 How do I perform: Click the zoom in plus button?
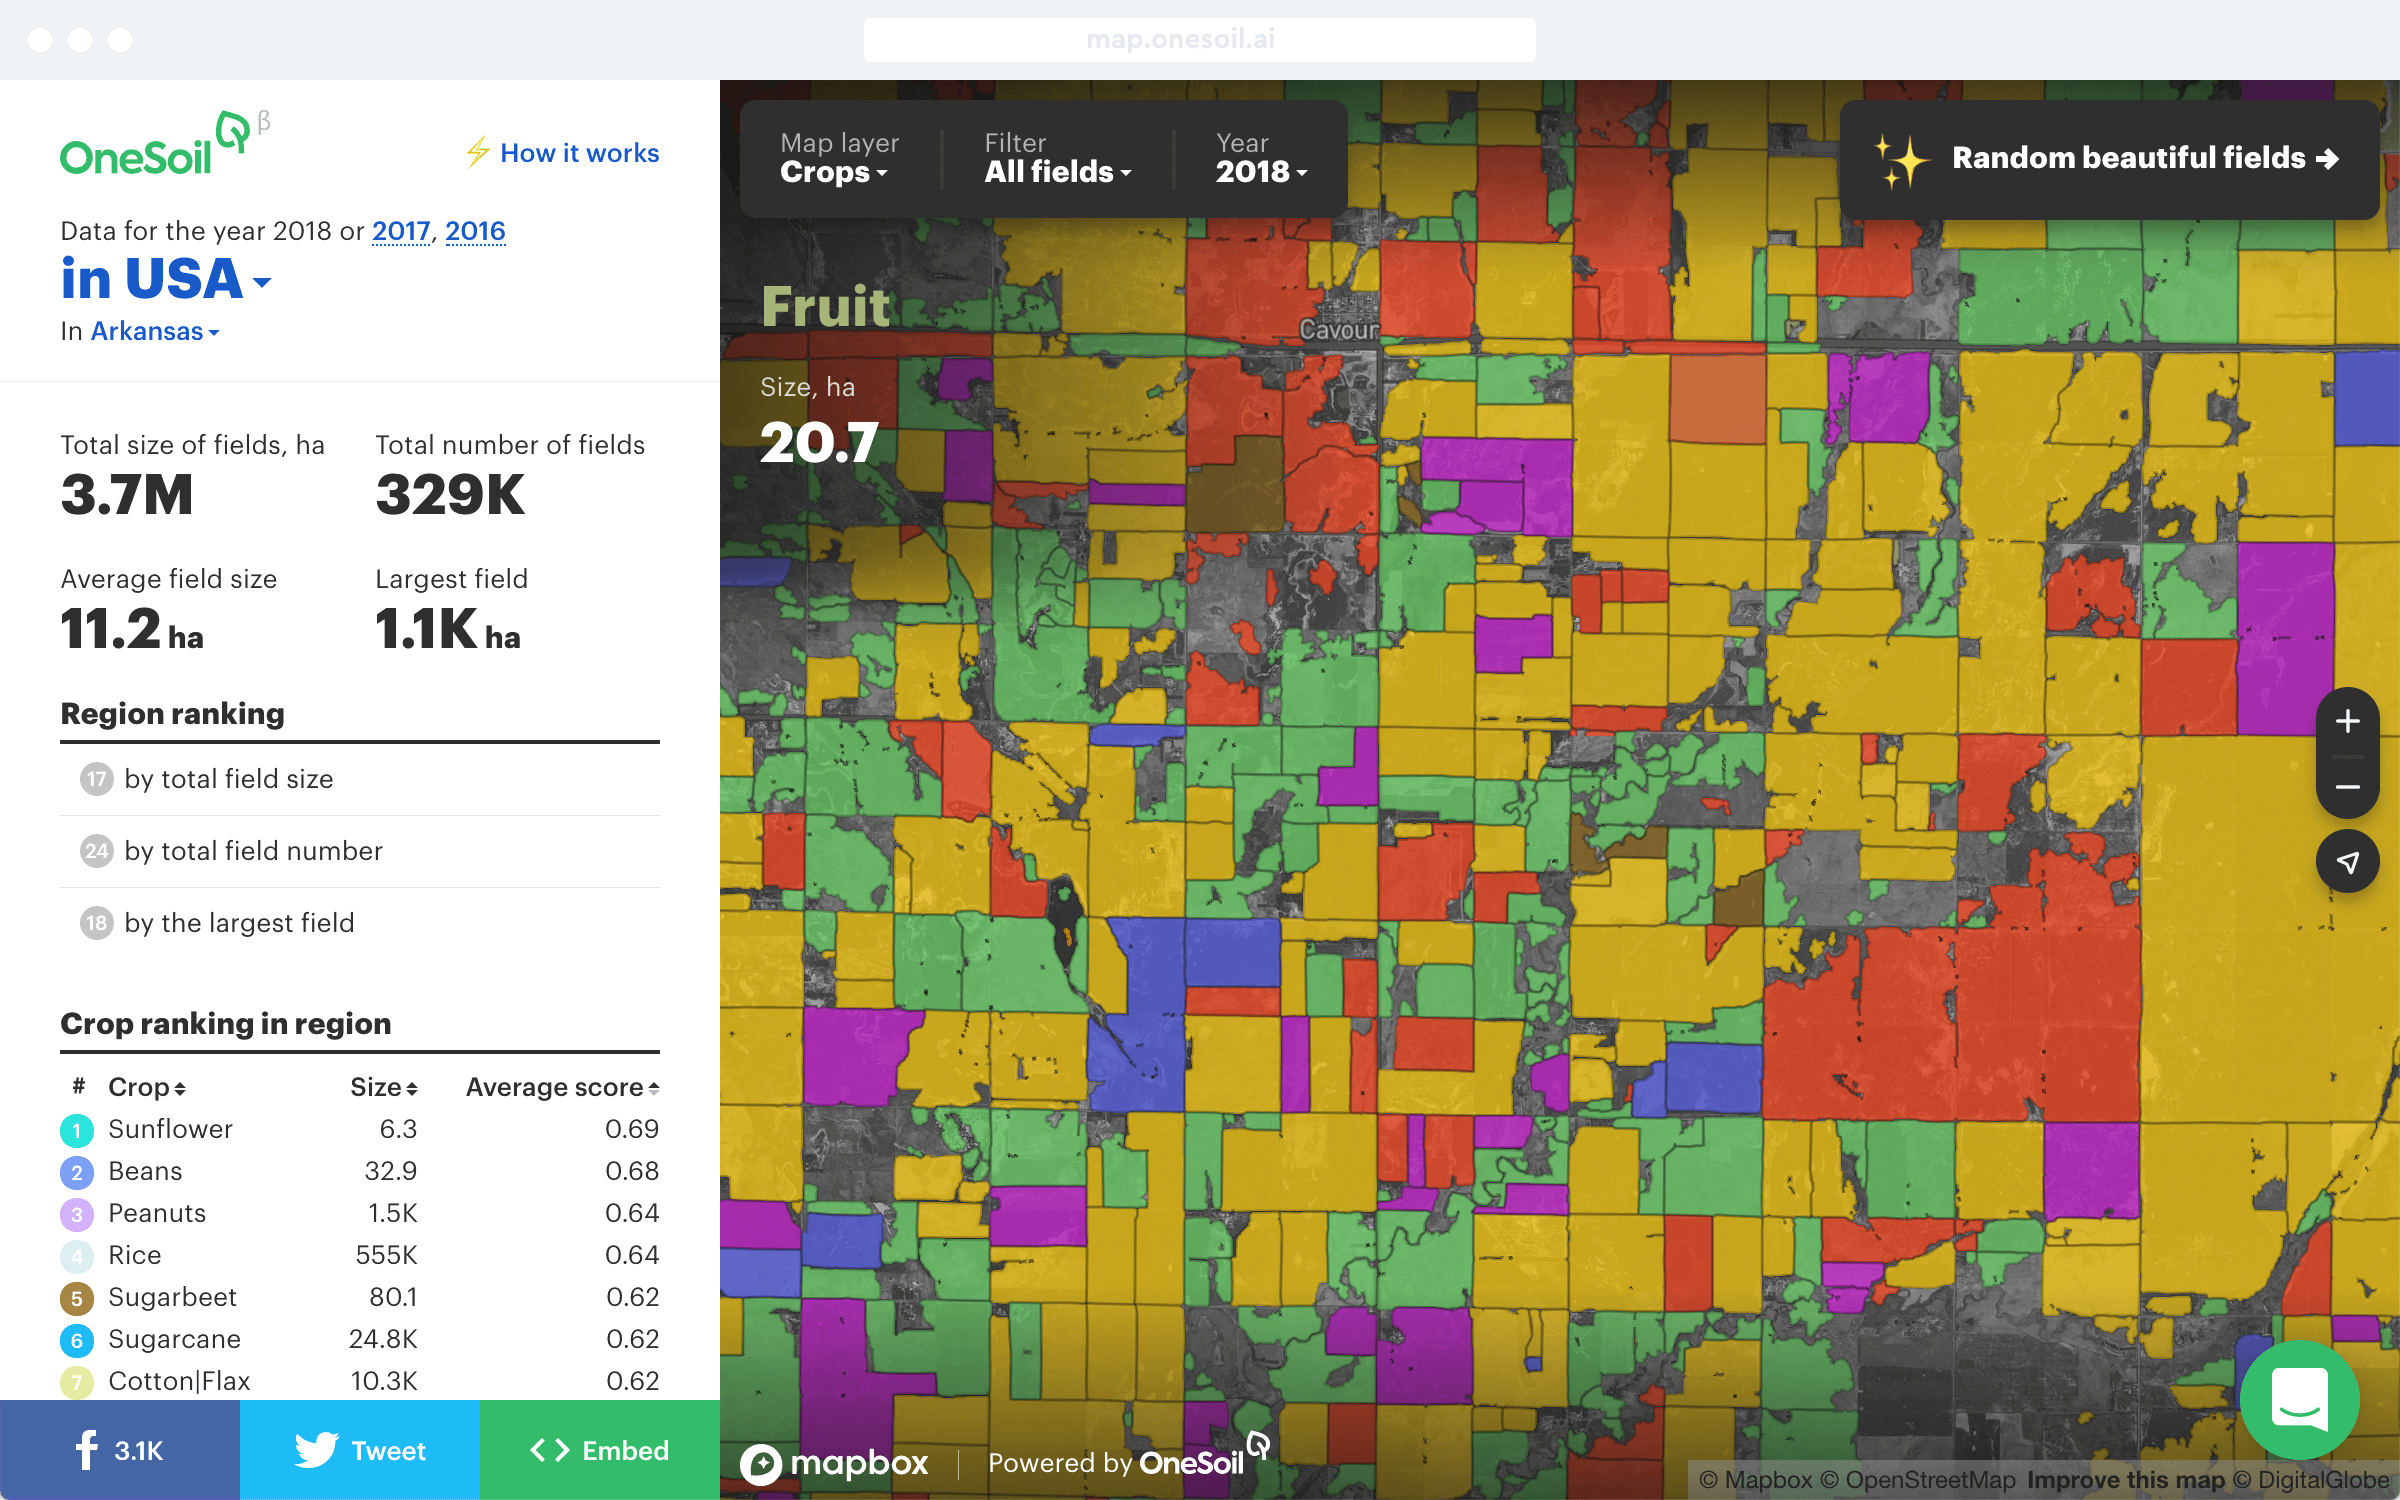coord(2347,721)
